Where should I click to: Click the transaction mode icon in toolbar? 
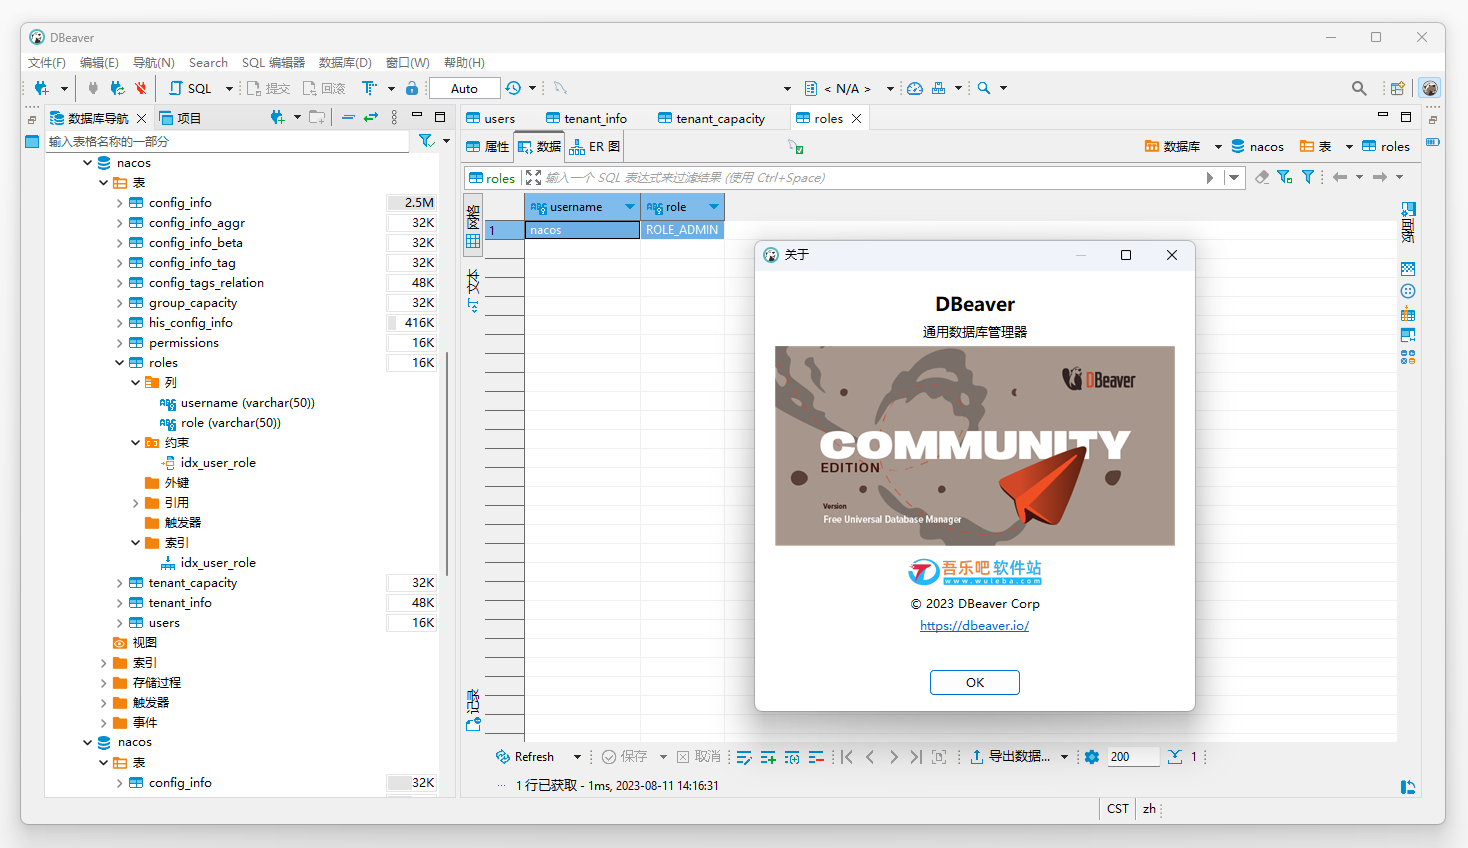pos(369,88)
